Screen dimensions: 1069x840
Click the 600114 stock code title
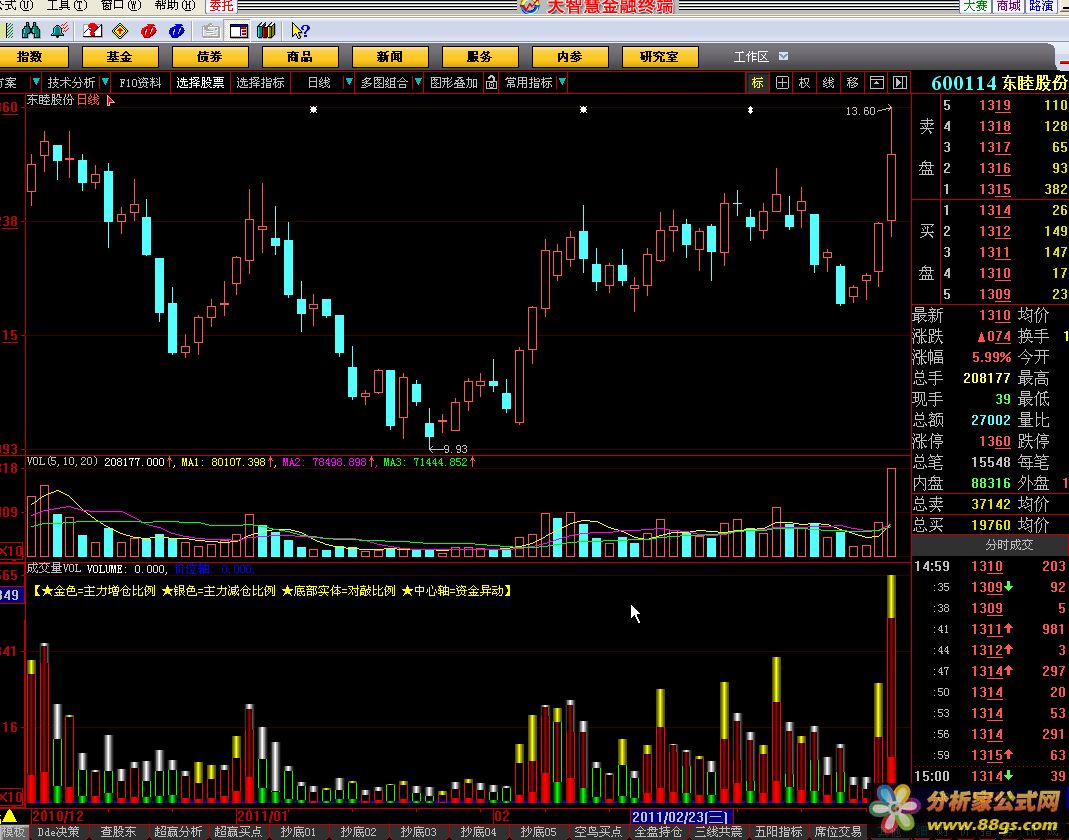pos(963,83)
